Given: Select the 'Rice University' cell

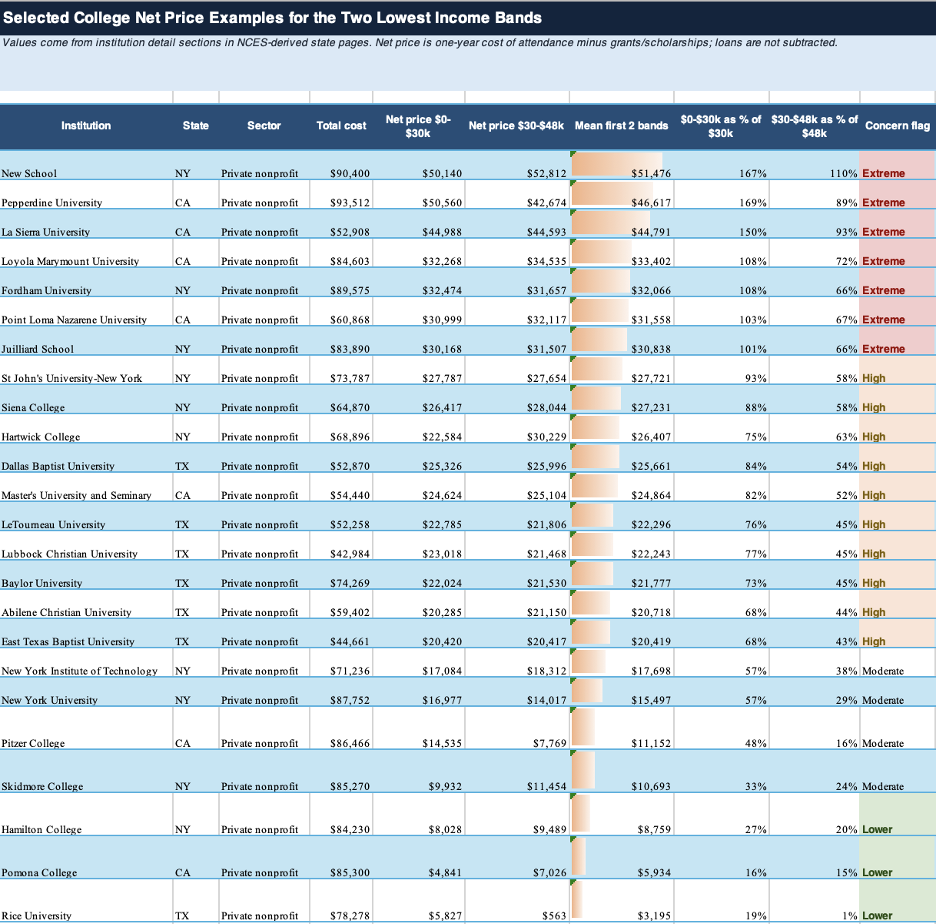Looking at the screenshot, I should coord(86,900).
